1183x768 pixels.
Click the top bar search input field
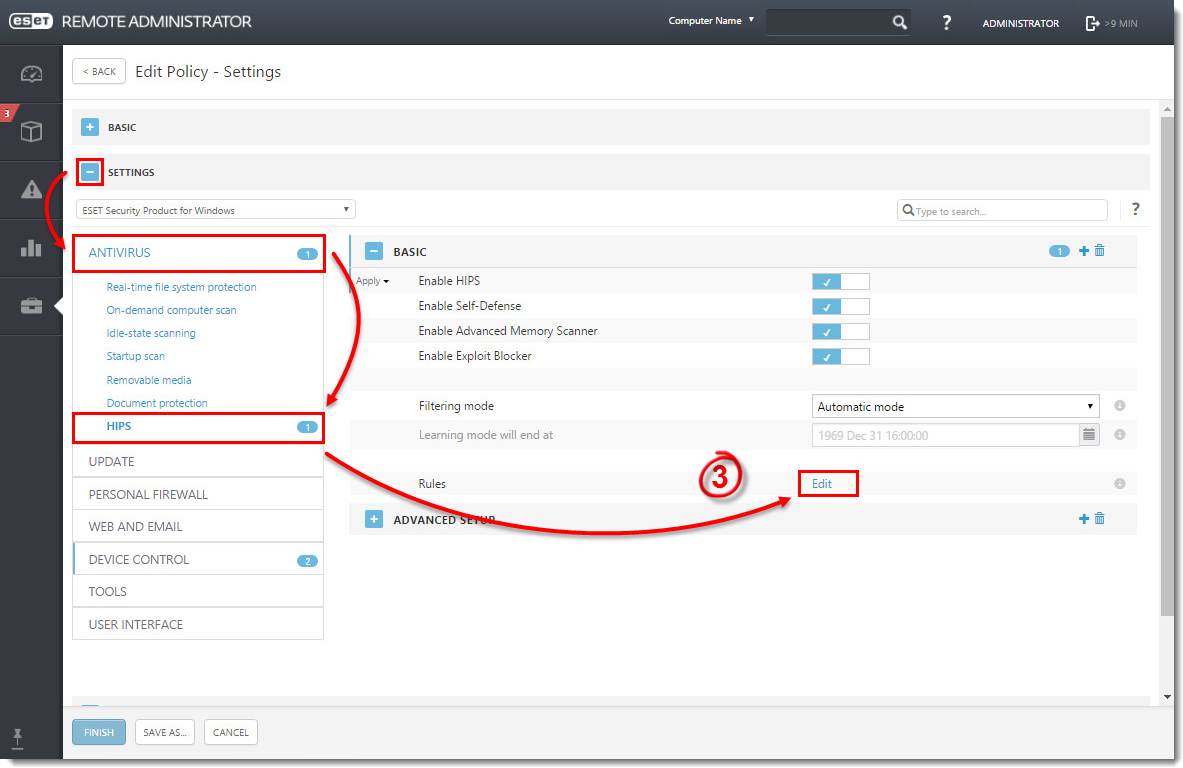828,23
